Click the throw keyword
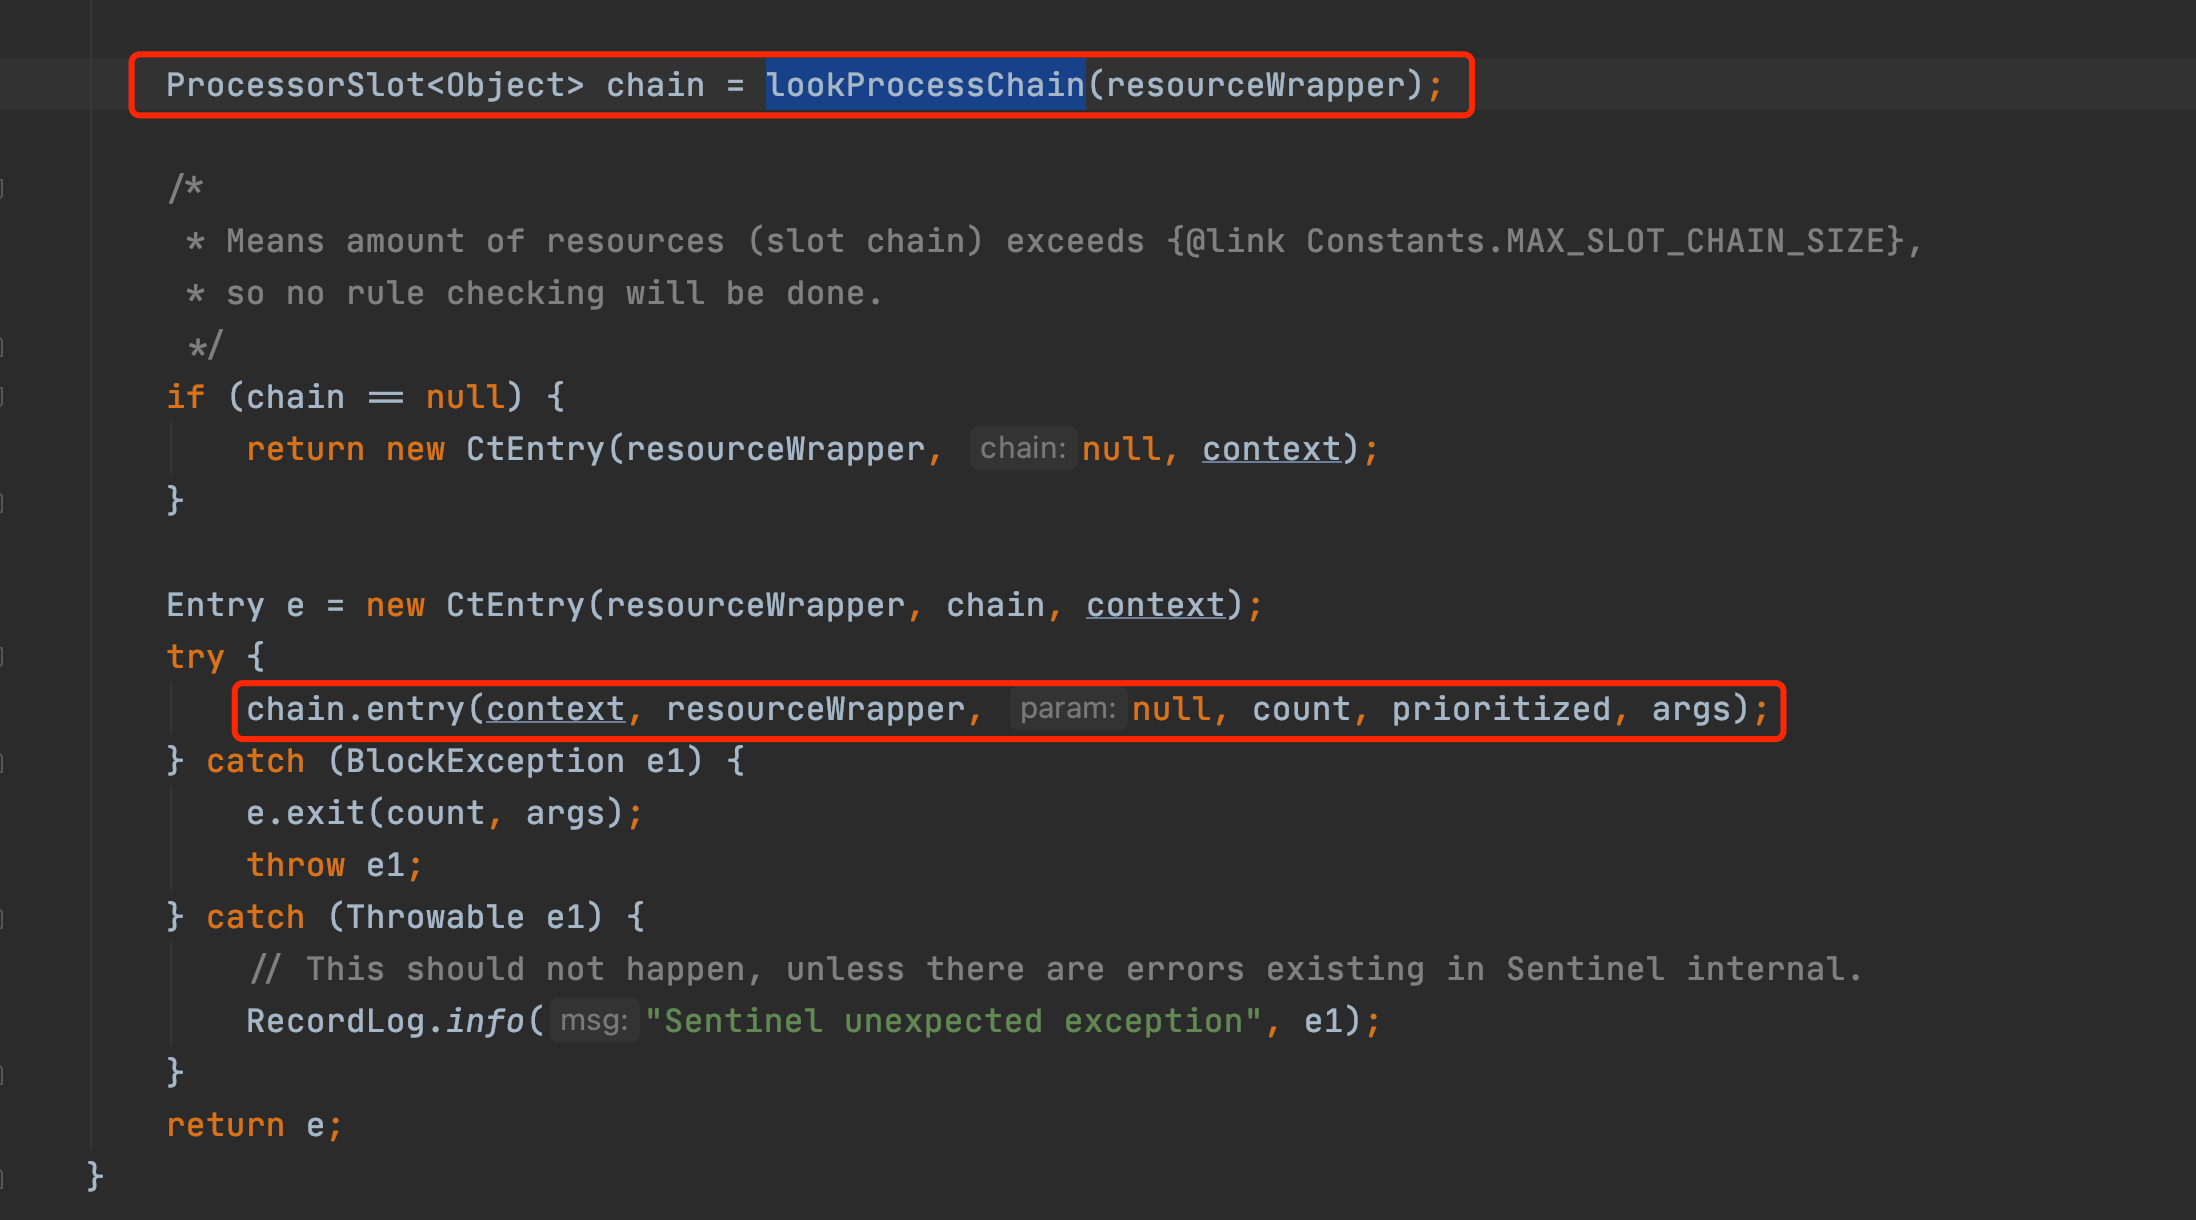2196x1220 pixels. click(295, 865)
